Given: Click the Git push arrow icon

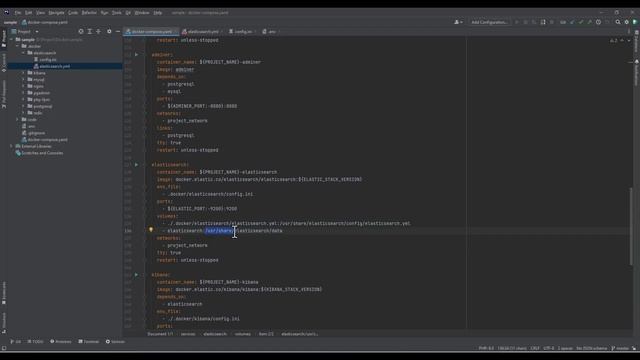Looking at the screenshot, I should [589, 22].
